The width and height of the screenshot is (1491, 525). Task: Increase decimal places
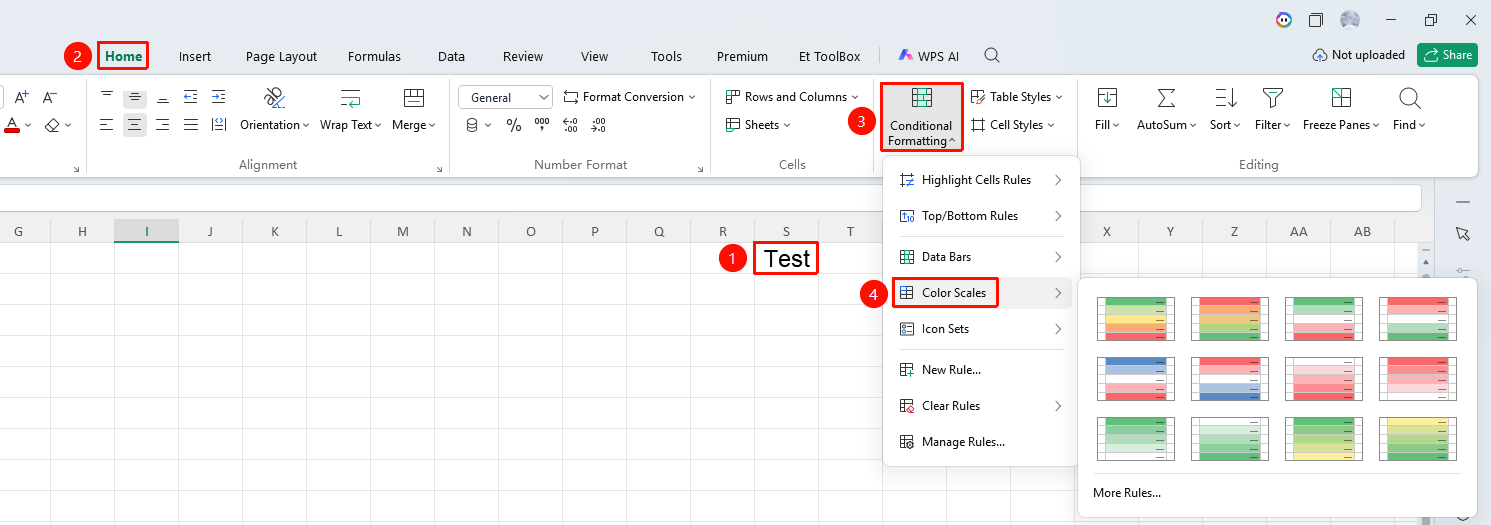570,125
